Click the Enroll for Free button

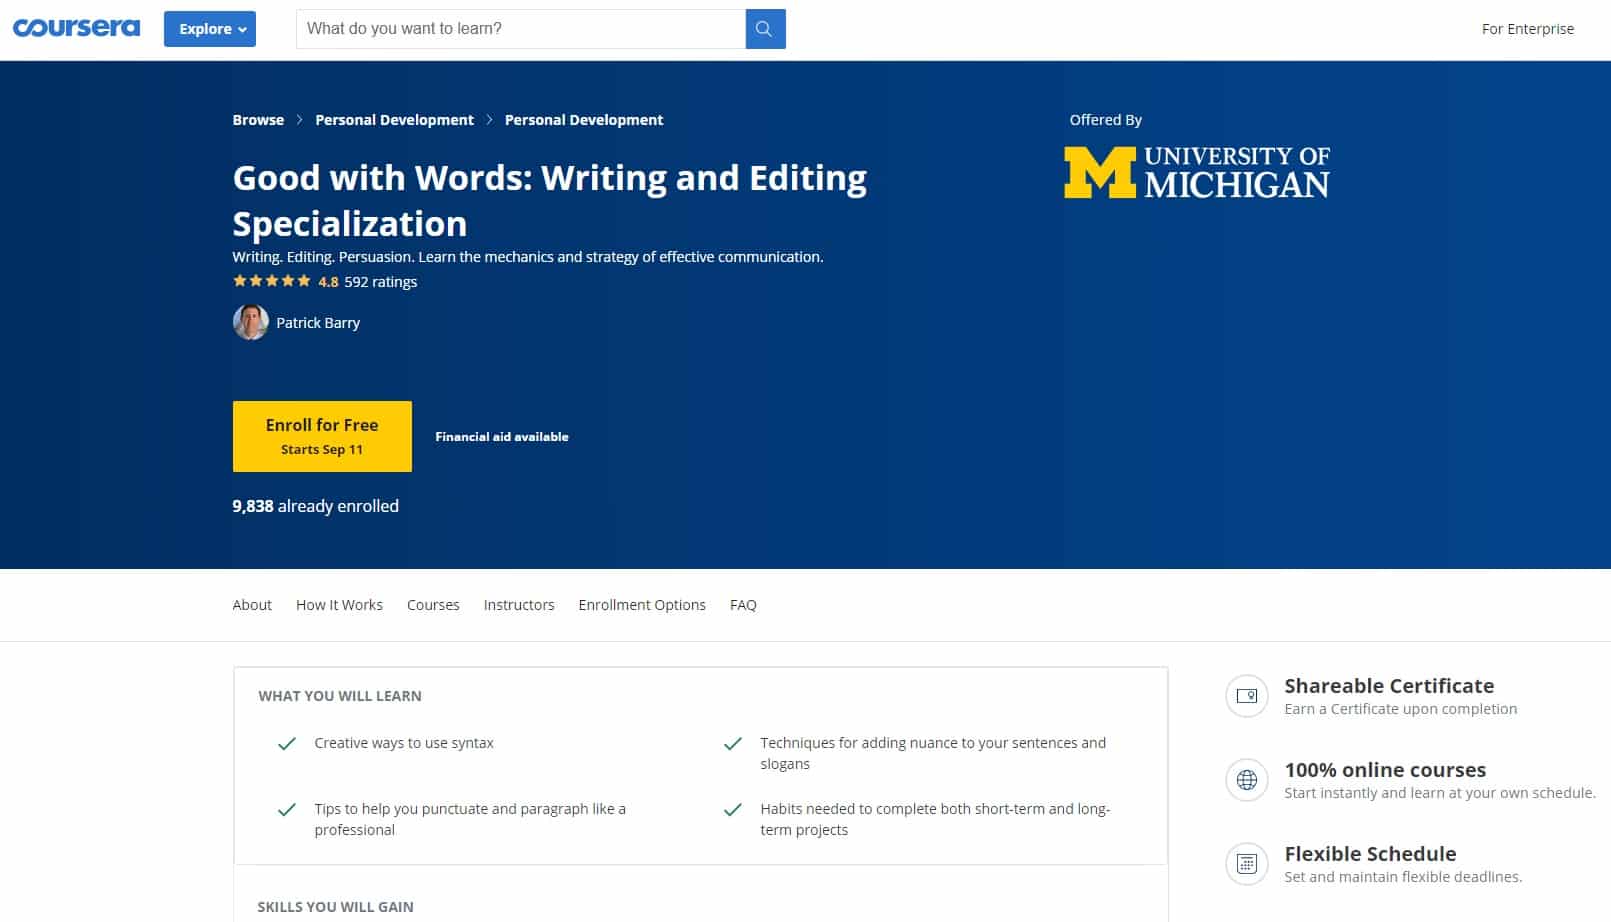[x=322, y=436]
